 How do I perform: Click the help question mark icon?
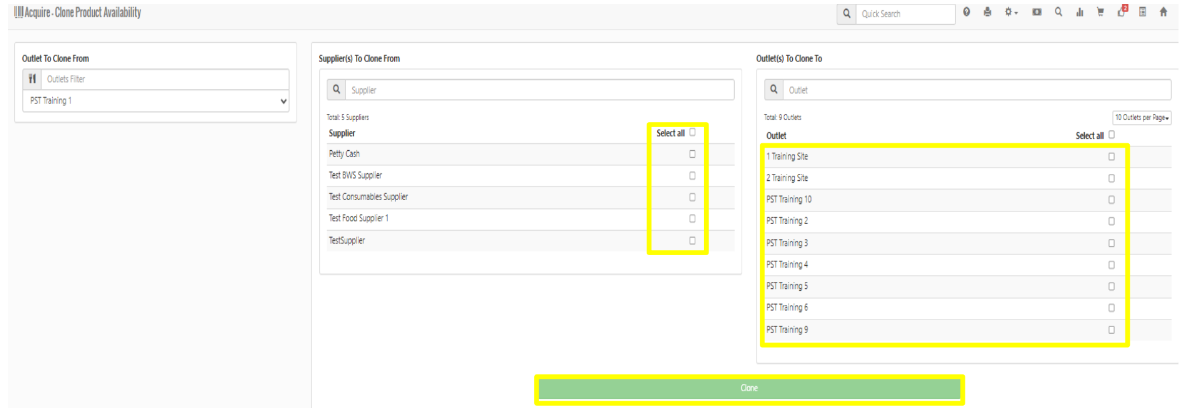967,13
